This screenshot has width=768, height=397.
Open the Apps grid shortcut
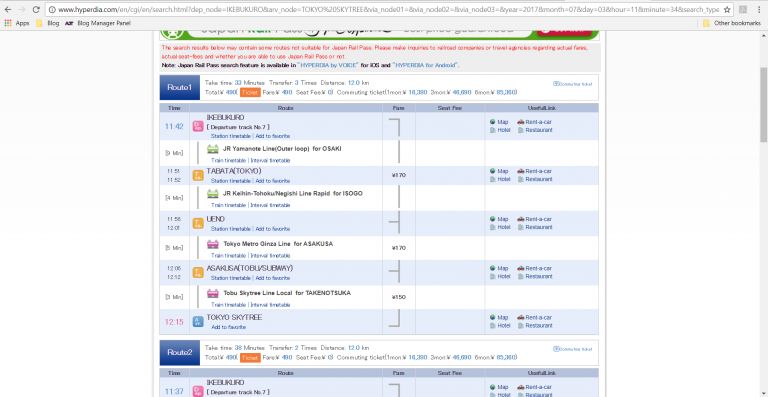[x=17, y=23]
